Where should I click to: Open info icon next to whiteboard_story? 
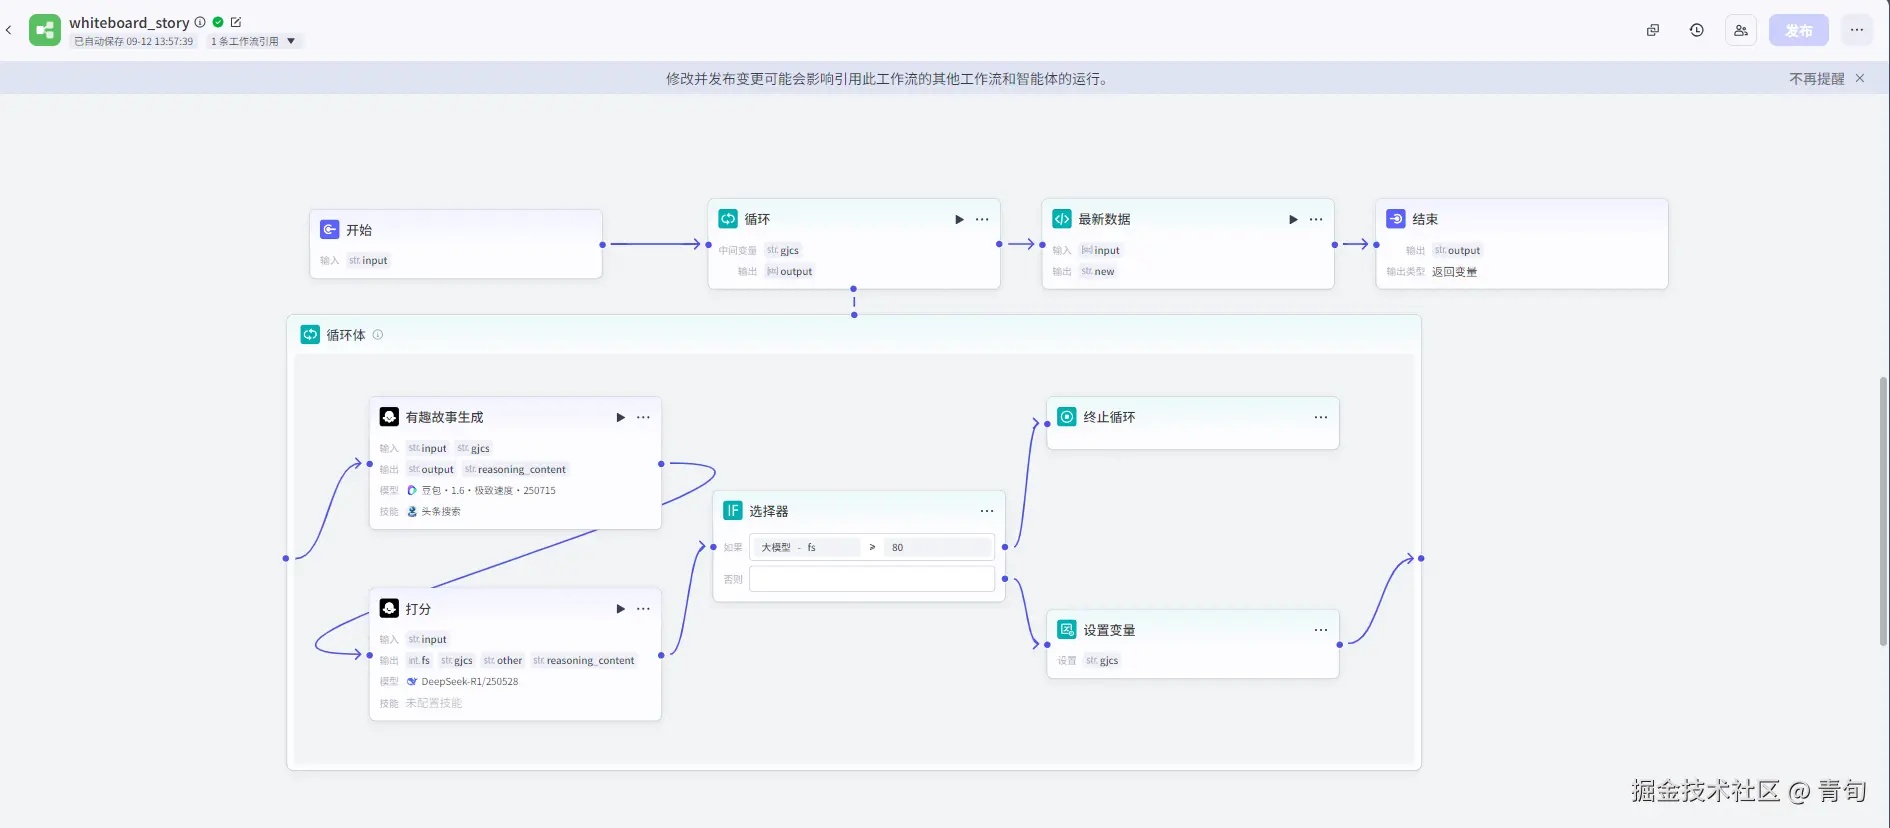coord(200,22)
